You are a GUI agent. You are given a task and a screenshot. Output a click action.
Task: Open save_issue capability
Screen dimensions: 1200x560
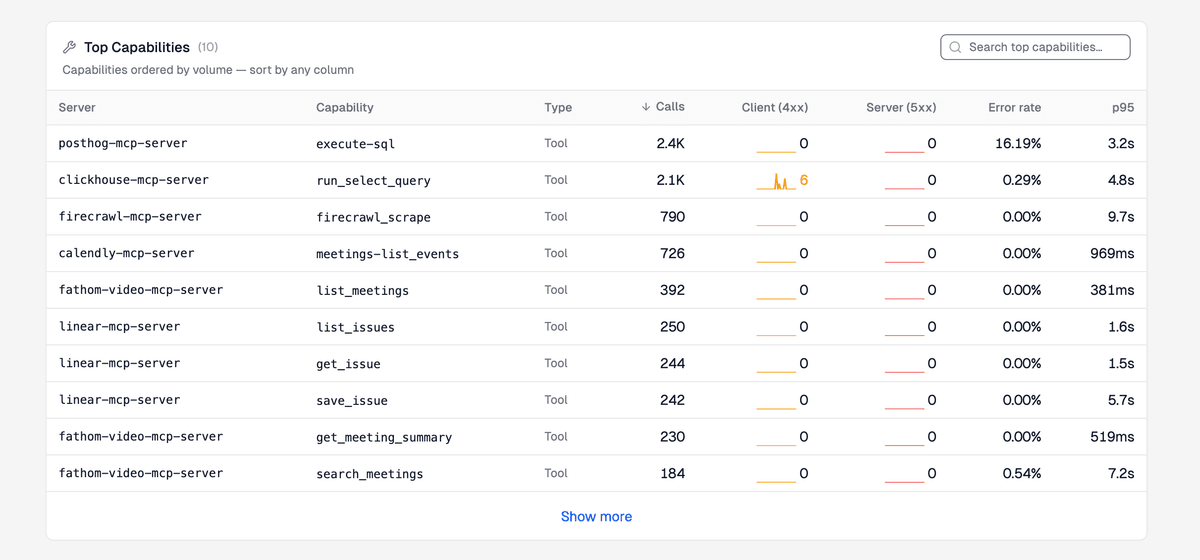(352, 400)
